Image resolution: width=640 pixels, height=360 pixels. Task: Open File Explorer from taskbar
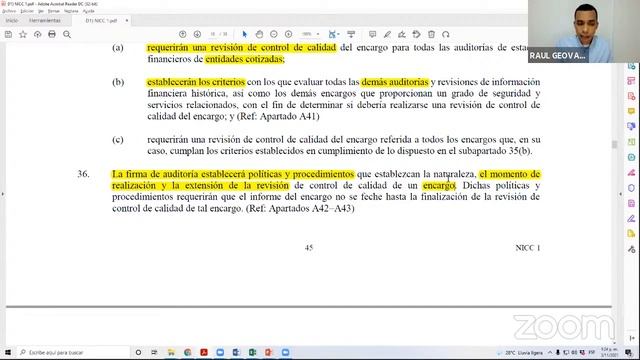(x=171, y=352)
